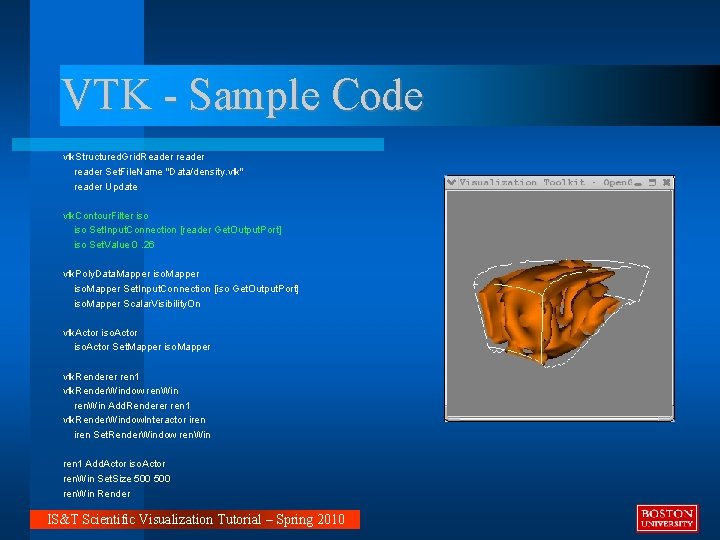
Task: Open the Visualization Toolkit window menu icon
Action: click(451, 182)
